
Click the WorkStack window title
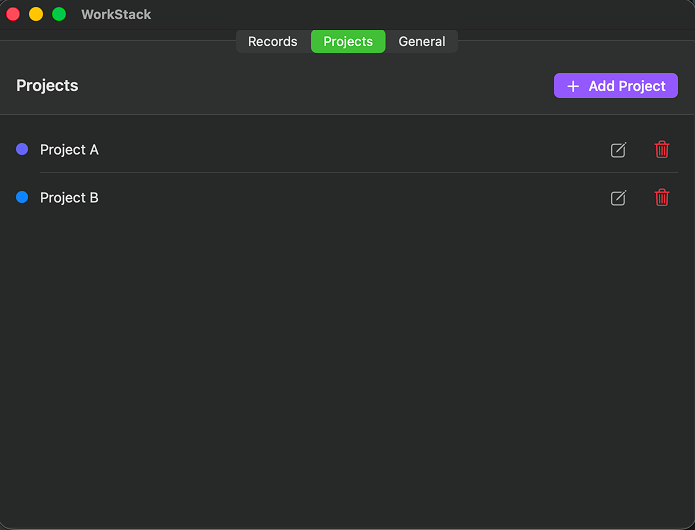click(116, 14)
